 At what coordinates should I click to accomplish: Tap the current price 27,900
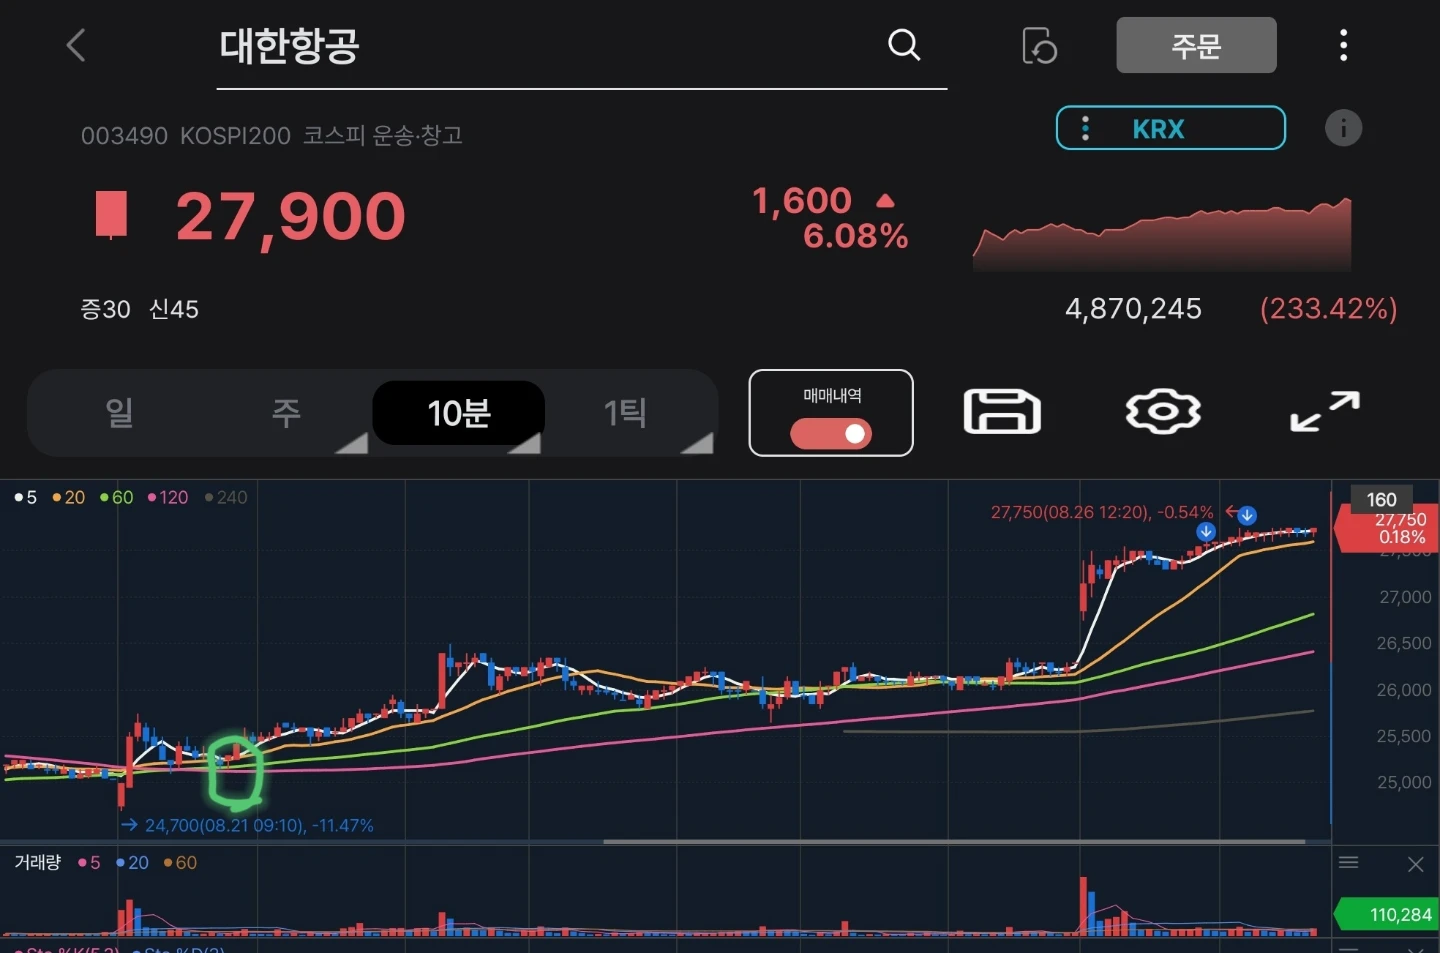[291, 216]
